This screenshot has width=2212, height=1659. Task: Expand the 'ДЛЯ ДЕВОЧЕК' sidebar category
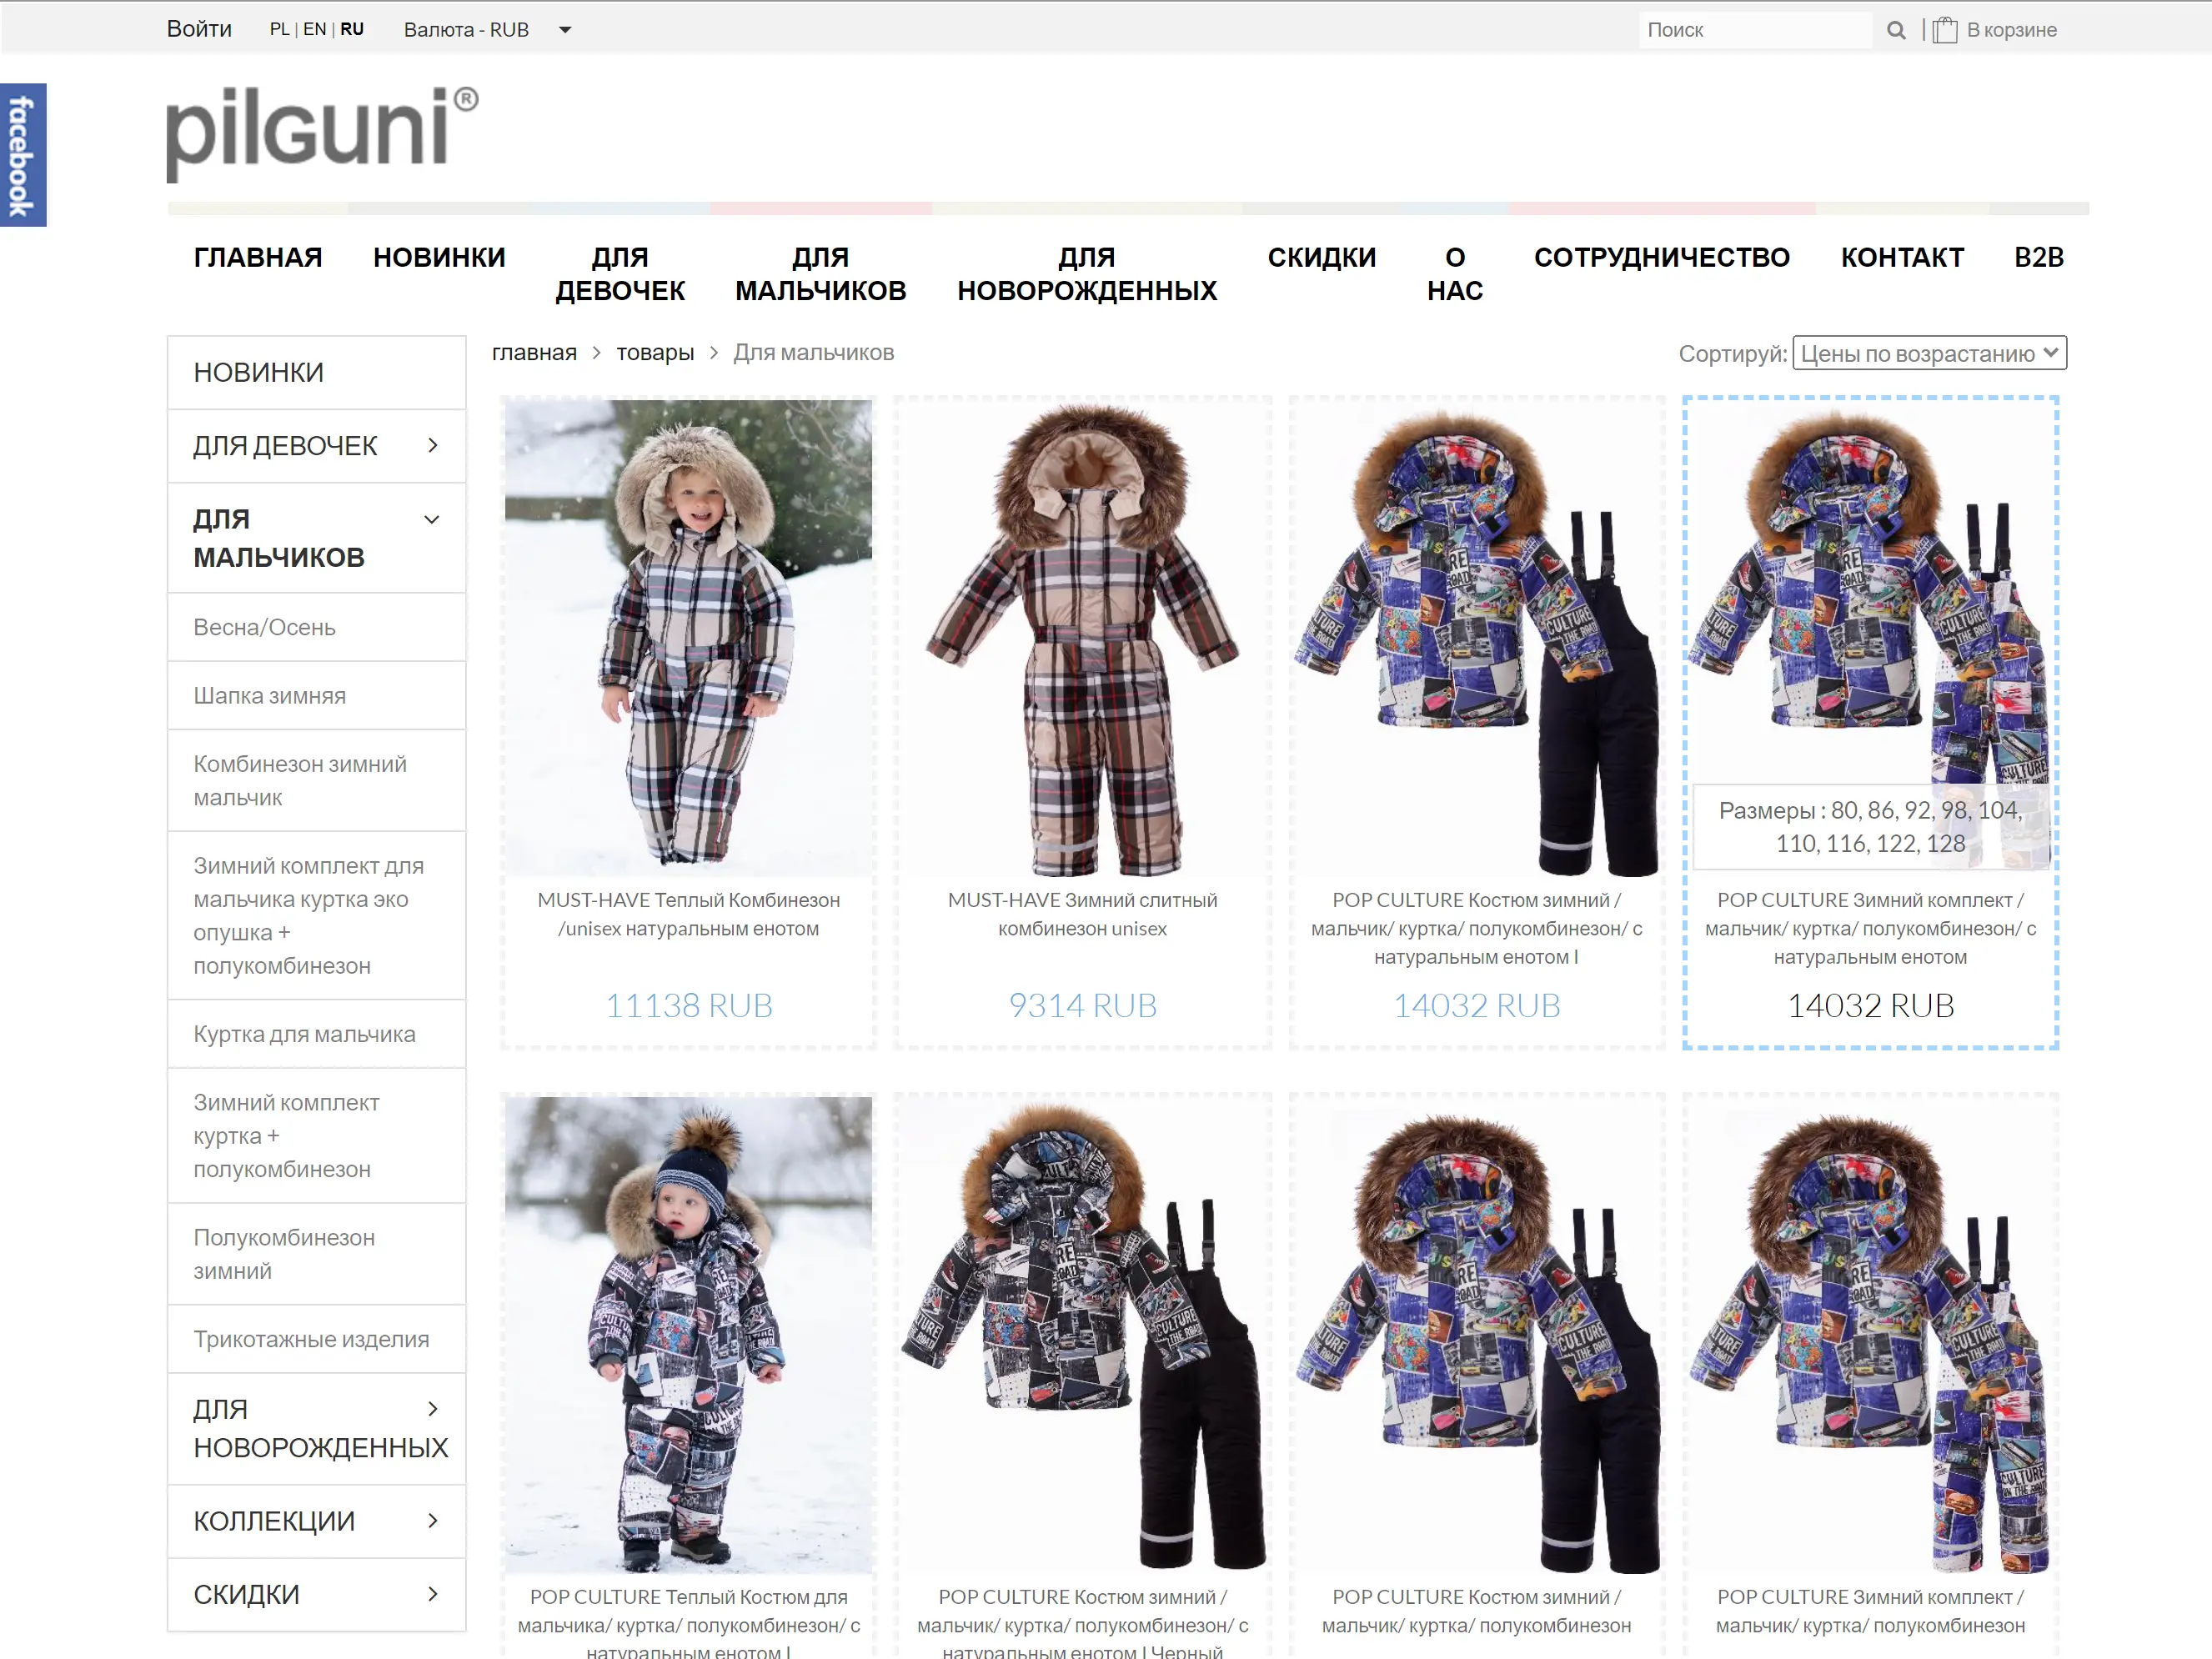(431, 446)
